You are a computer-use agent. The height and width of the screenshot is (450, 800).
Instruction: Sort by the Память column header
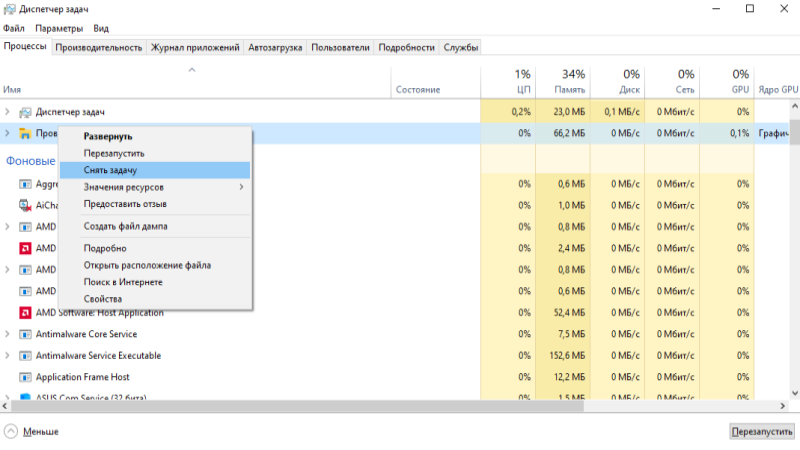pyautogui.click(x=563, y=82)
